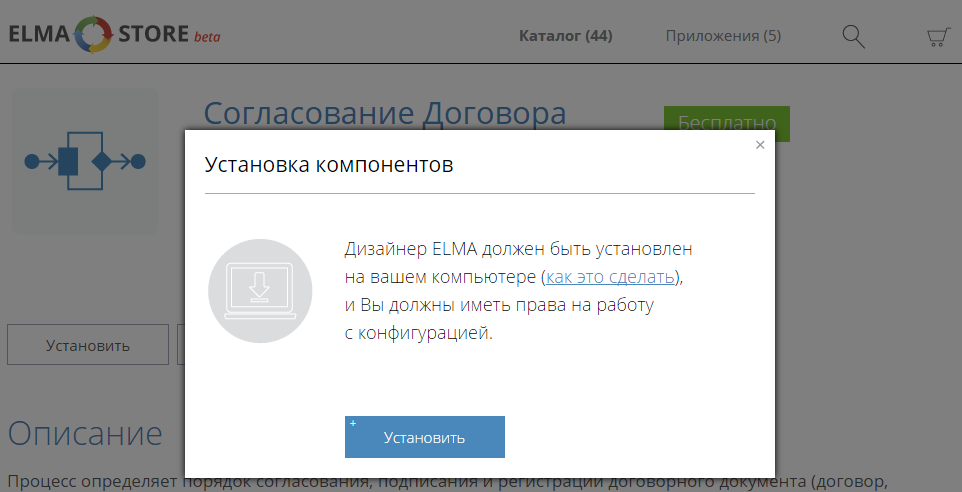Open the search magnifier icon
The height and width of the screenshot is (492, 962).
(x=853, y=37)
